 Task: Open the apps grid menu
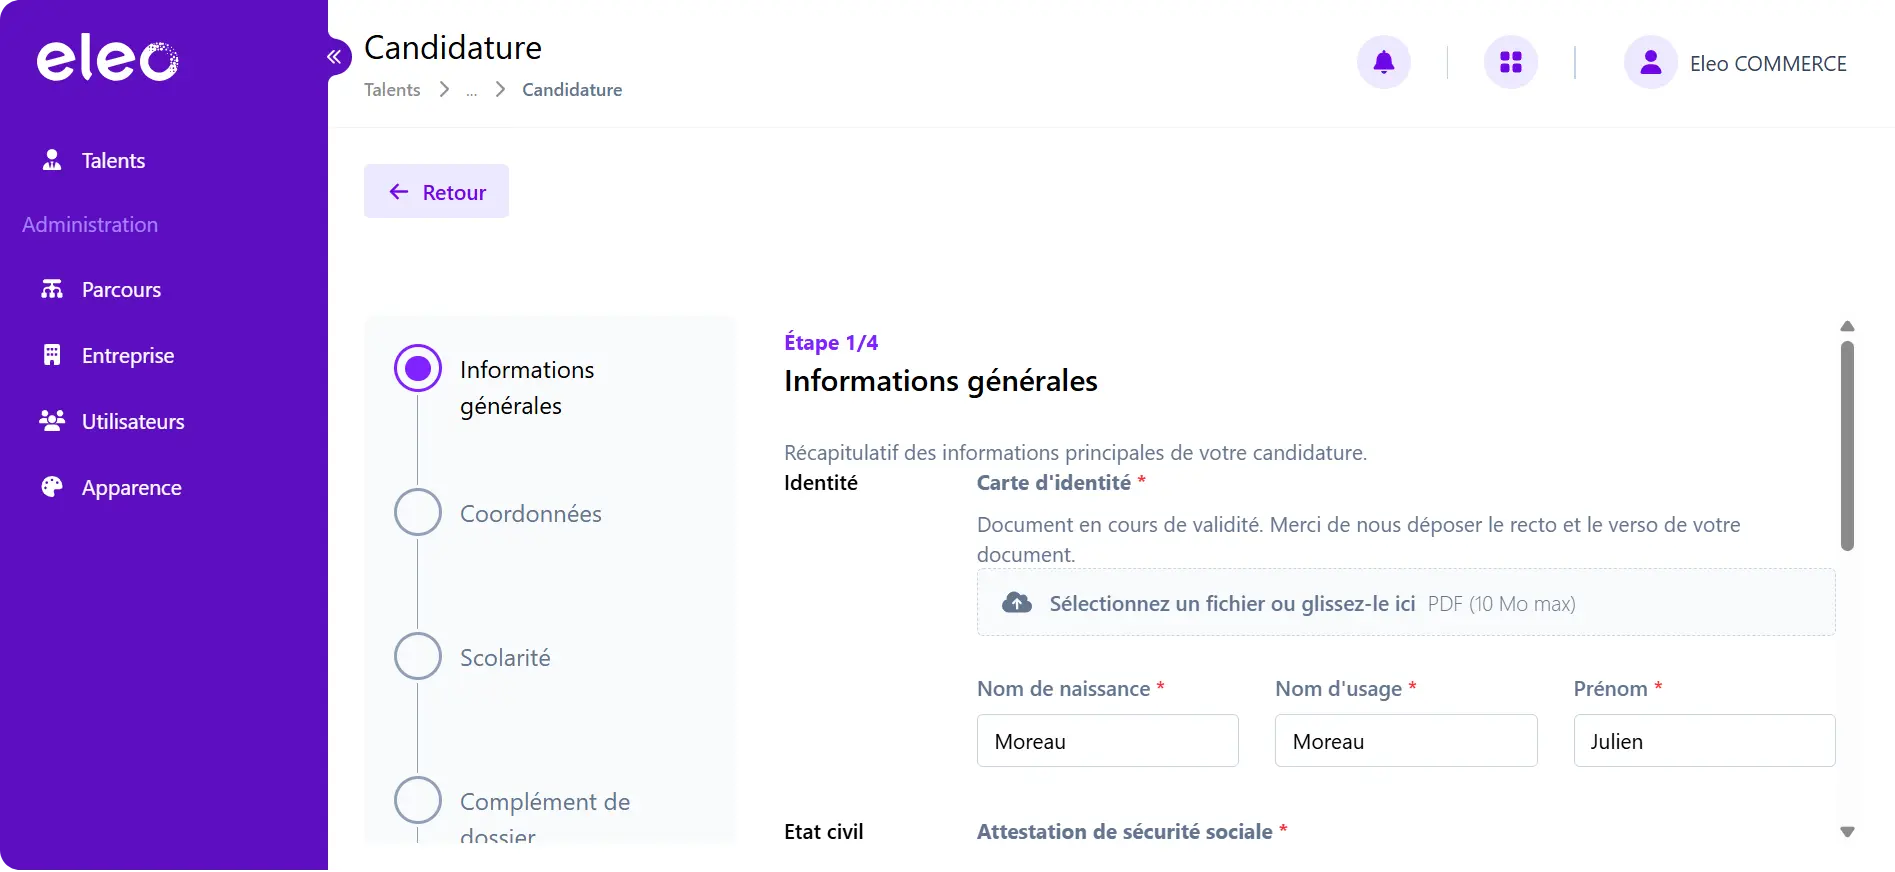[1511, 62]
